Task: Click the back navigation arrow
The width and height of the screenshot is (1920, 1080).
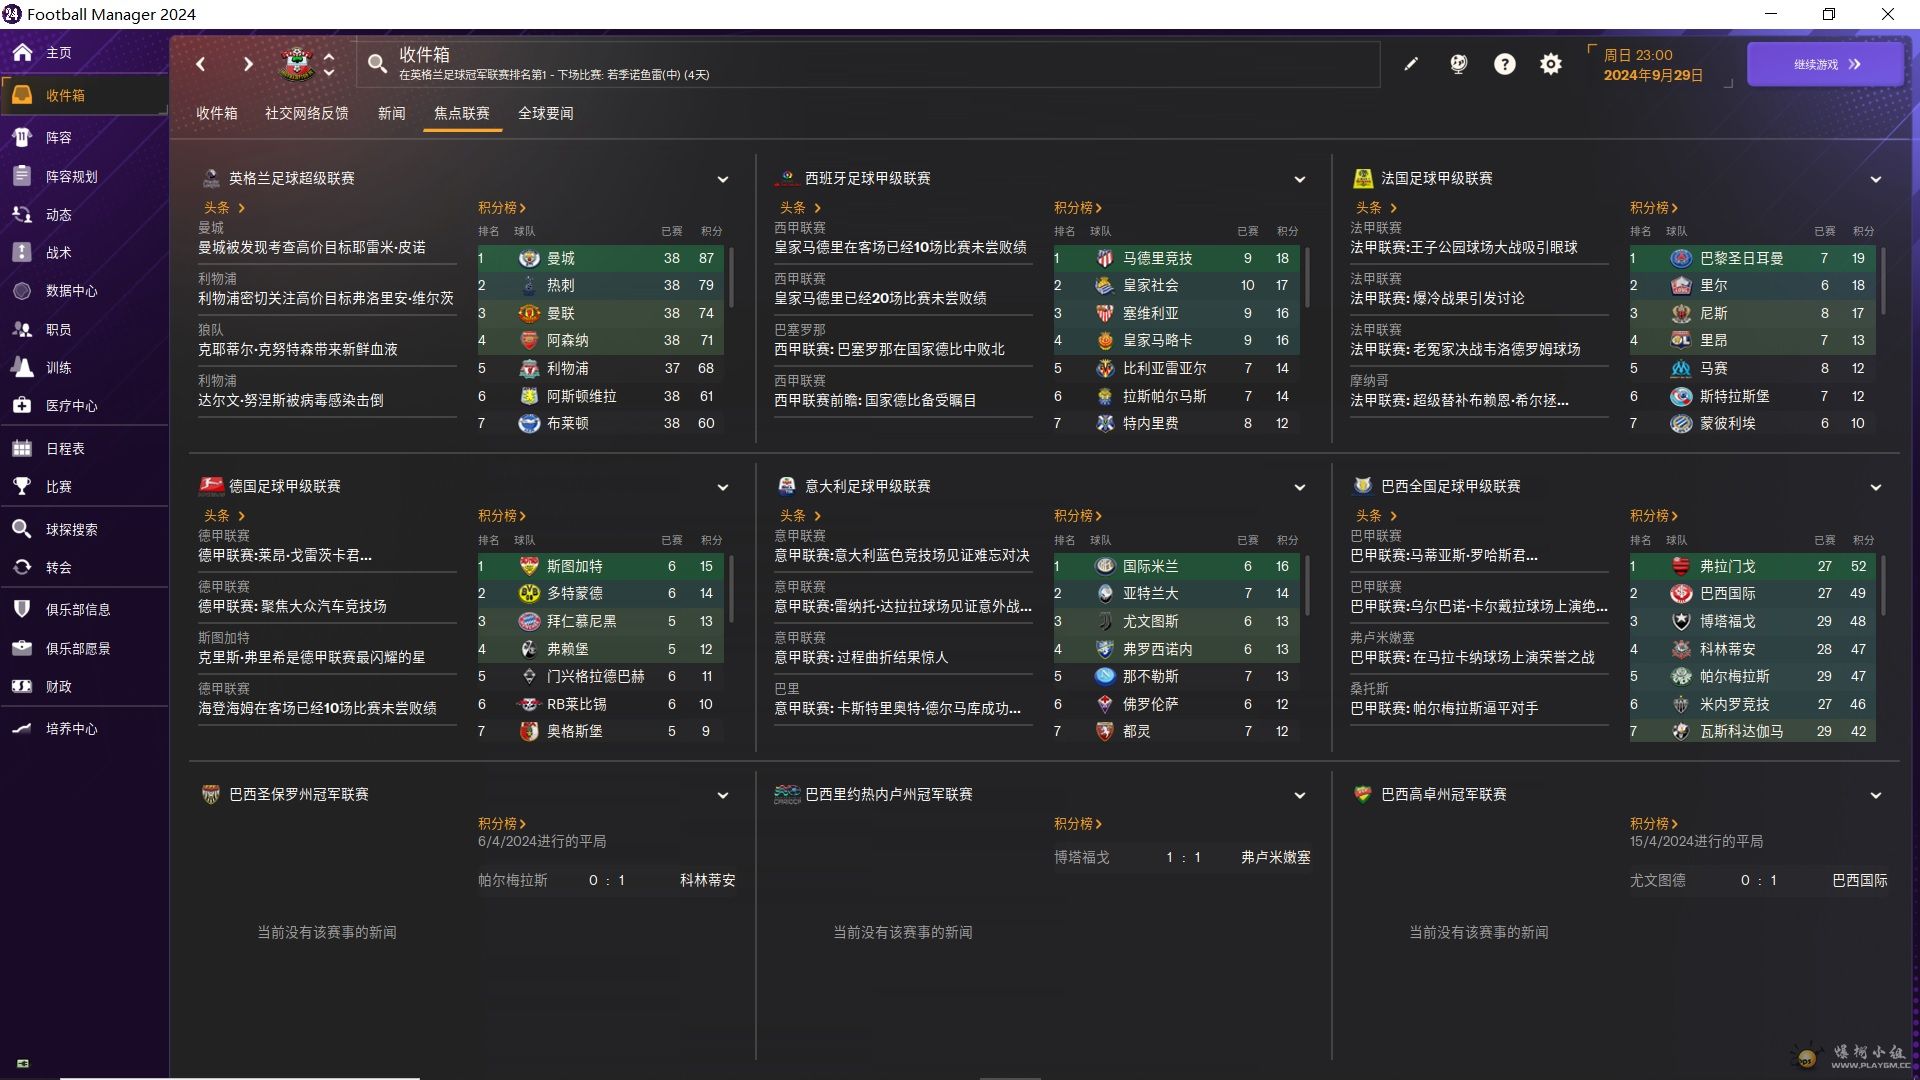Action: tap(201, 64)
